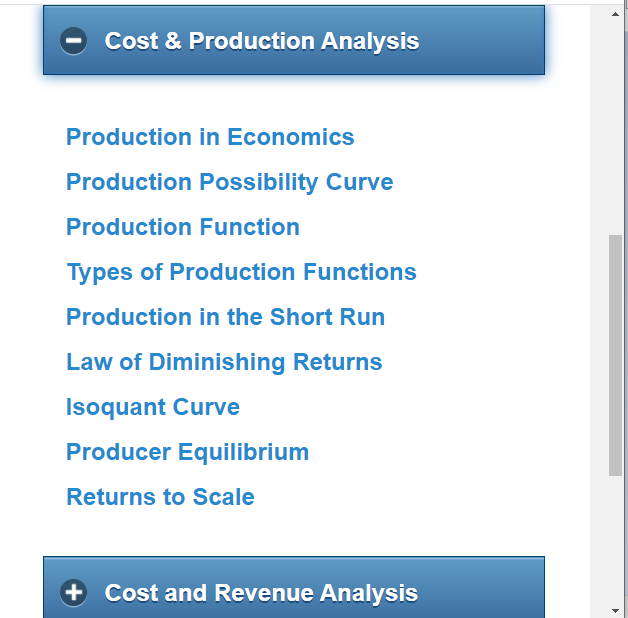
Task: Open the Production Function topic
Action: pyautogui.click(x=183, y=227)
